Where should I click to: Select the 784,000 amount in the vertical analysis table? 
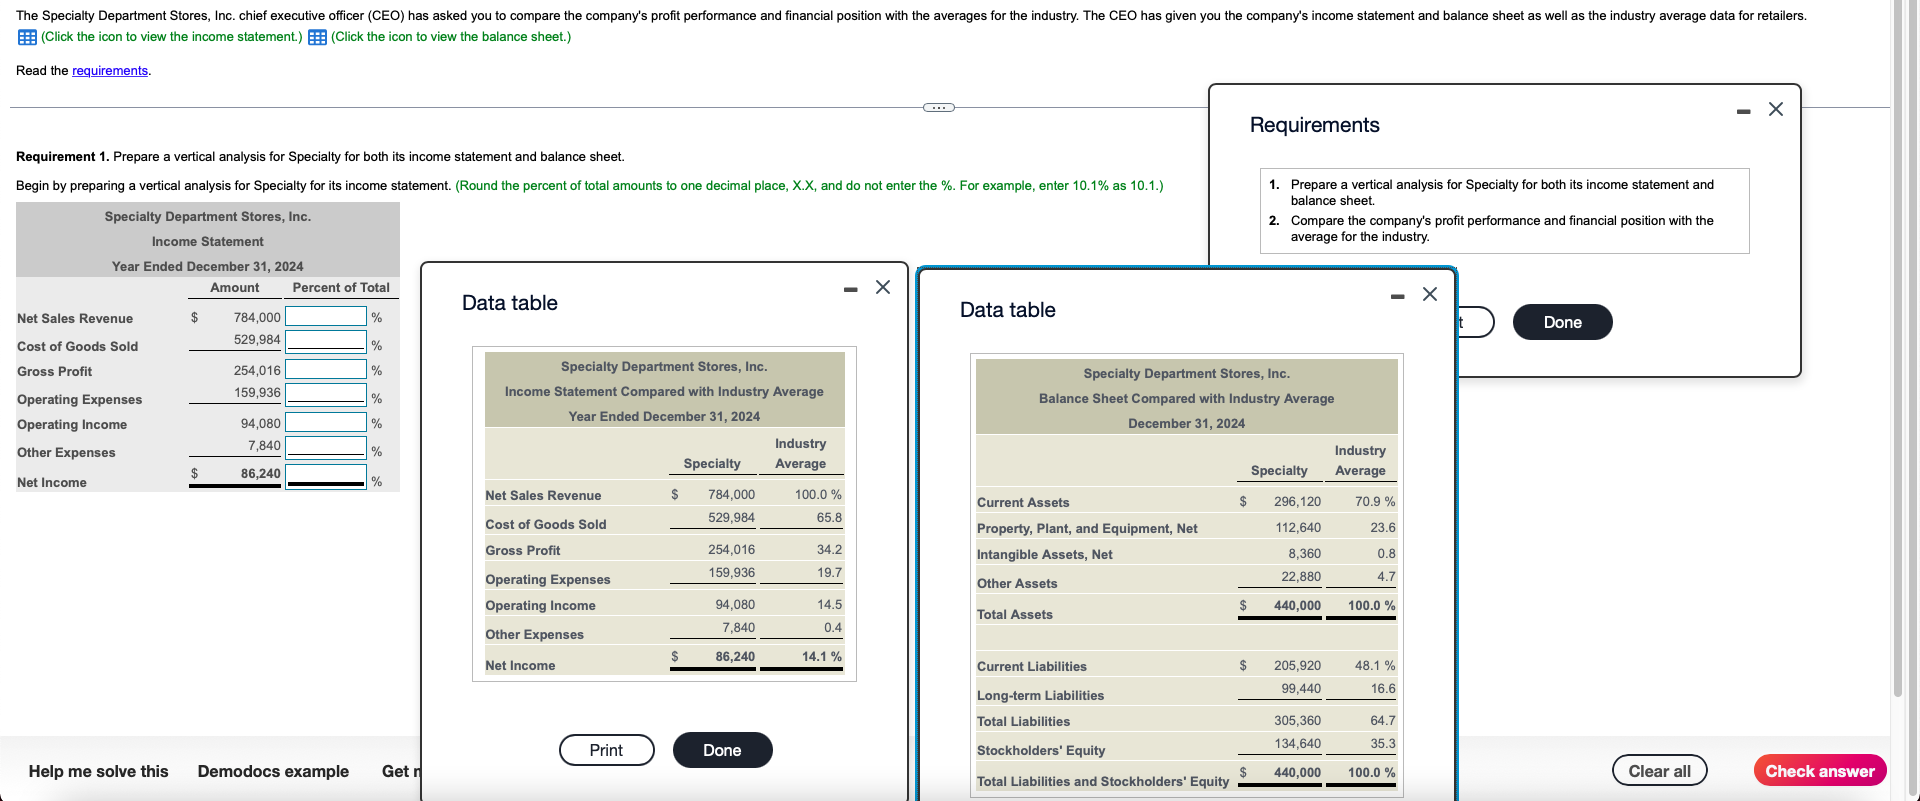257,317
